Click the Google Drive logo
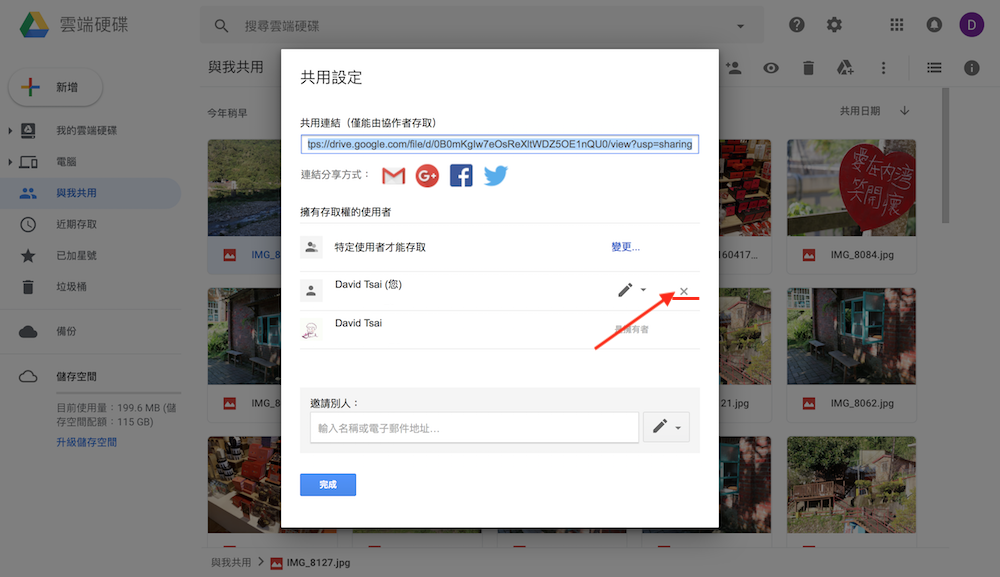Image resolution: width=1000 pixels, height=577 pixels. [34, 25]
